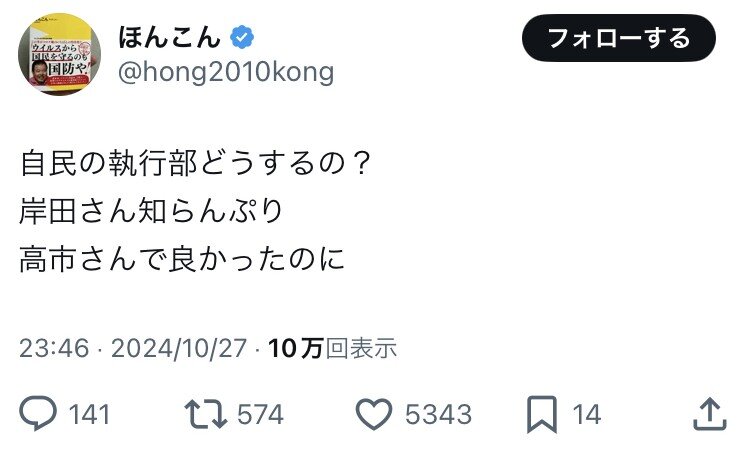750x453 pixels.
Task: Tap the retweet arrows icon
Action: pos(206,414)
